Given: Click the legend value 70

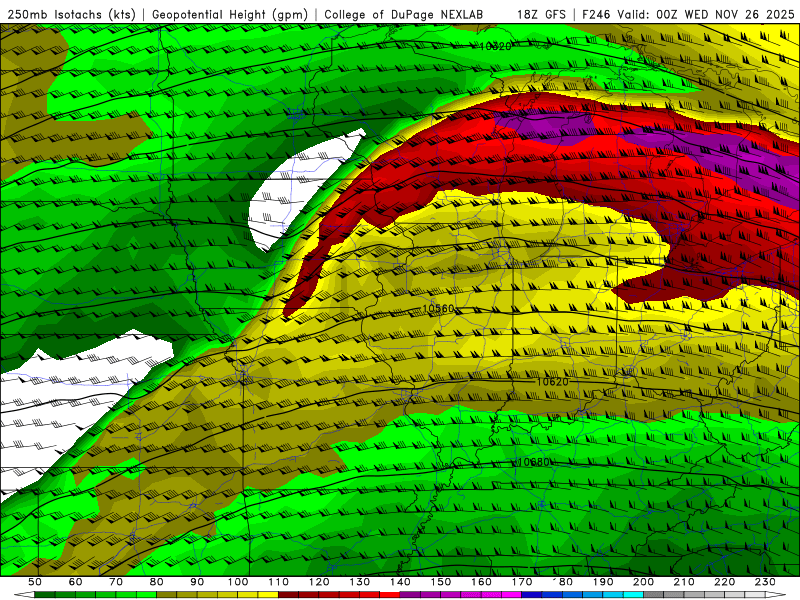Looking at the screenshot, I should click(x=116, y=582).
